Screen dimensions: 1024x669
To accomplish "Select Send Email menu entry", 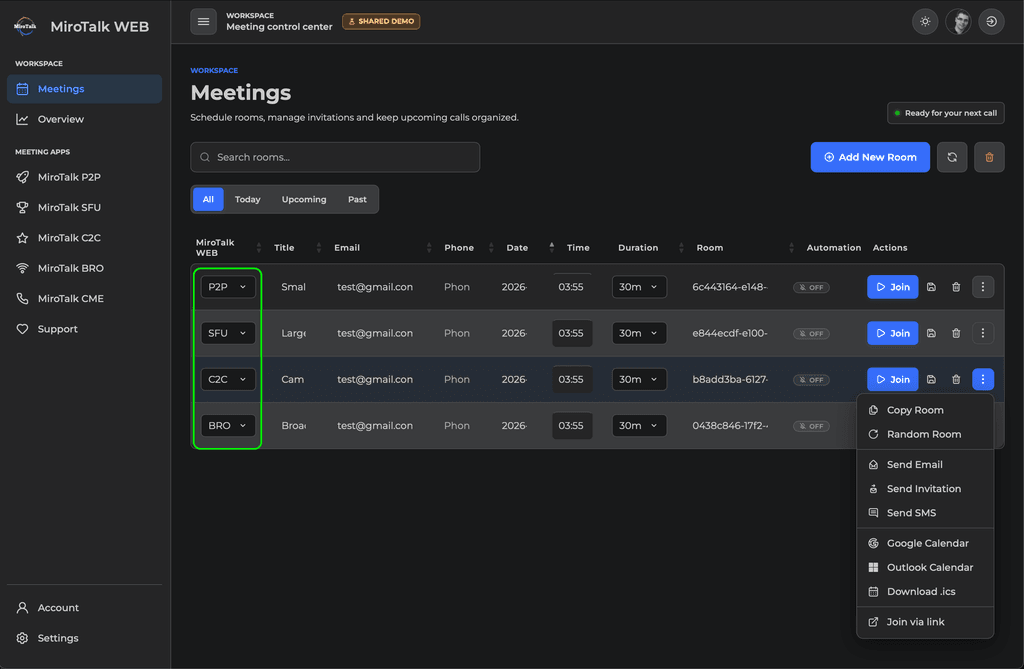I will click(x=925, y=465).
